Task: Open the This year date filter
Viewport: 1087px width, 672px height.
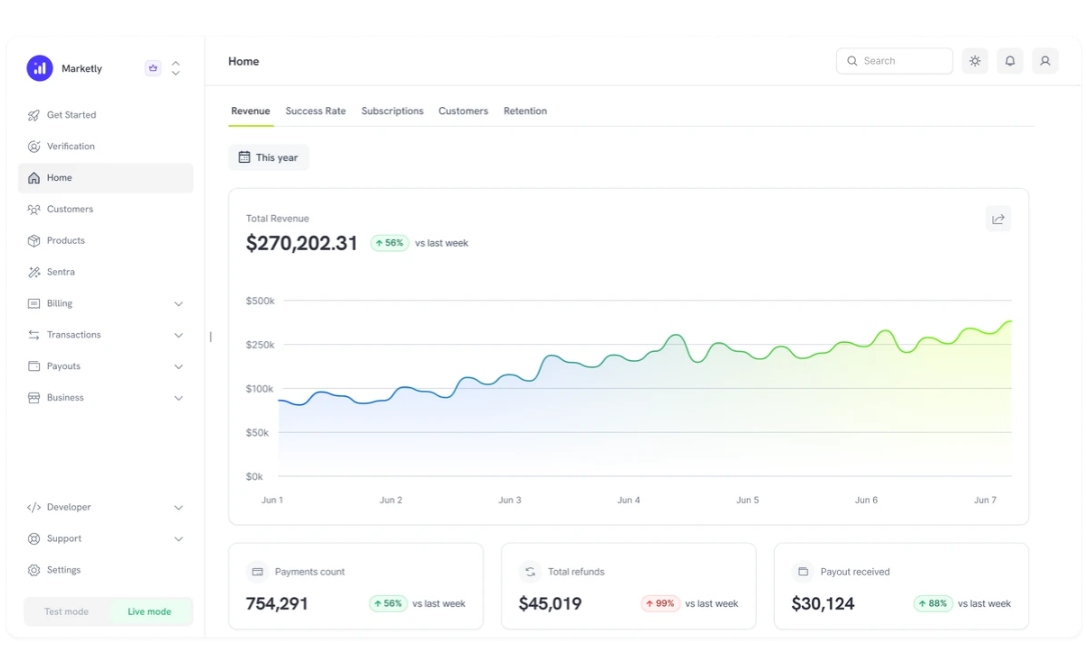Action: pyautogui.click(x=268, y=157)
